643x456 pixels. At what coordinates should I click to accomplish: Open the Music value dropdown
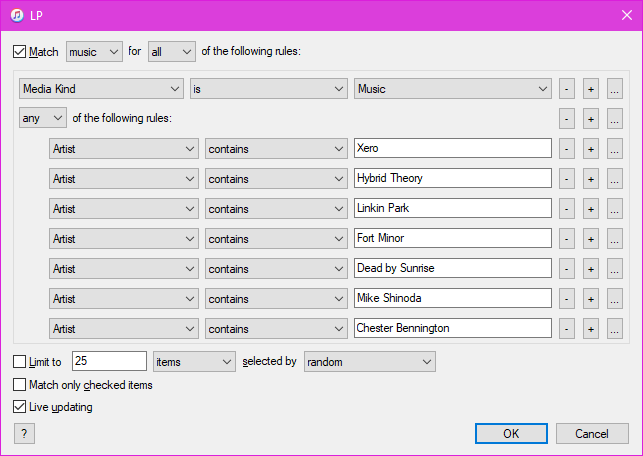pyautogui.click(x=453, y=89)
